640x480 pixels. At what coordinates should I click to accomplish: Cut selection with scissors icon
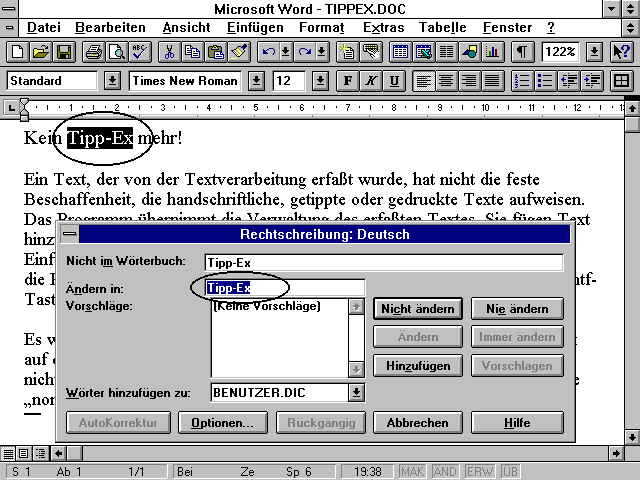tap(169, 52)
